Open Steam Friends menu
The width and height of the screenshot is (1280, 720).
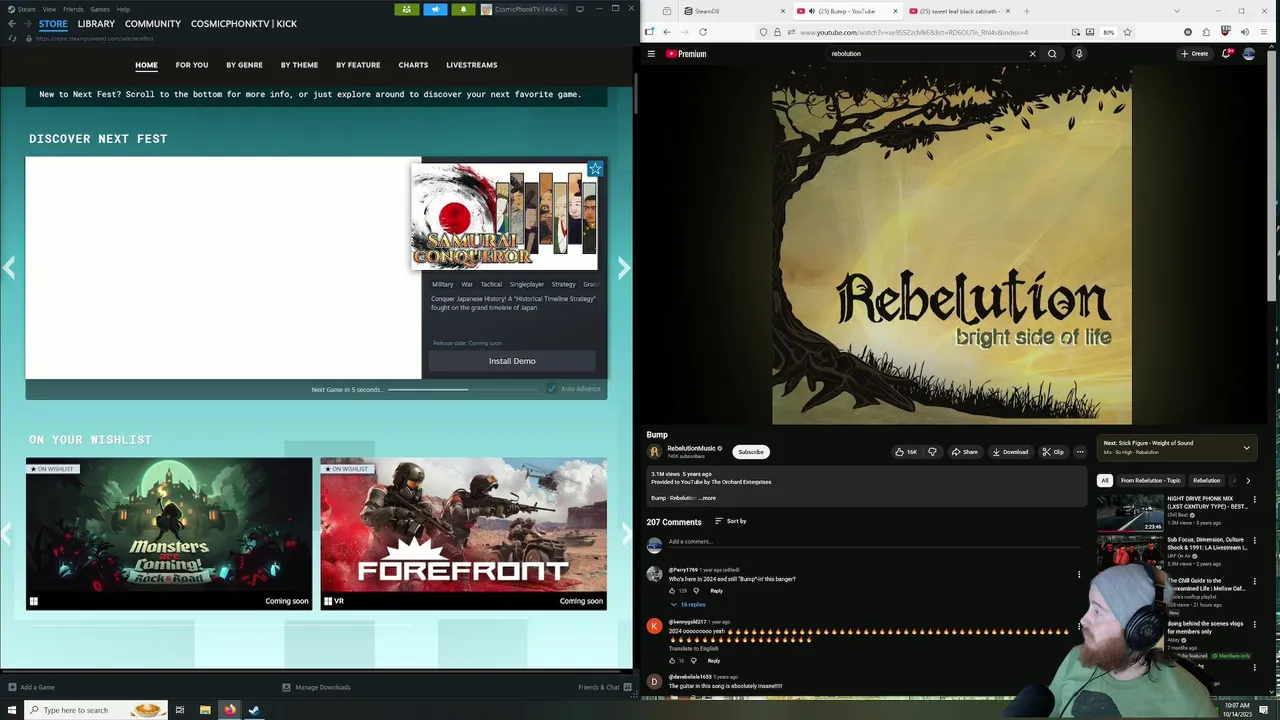point(73,9)
